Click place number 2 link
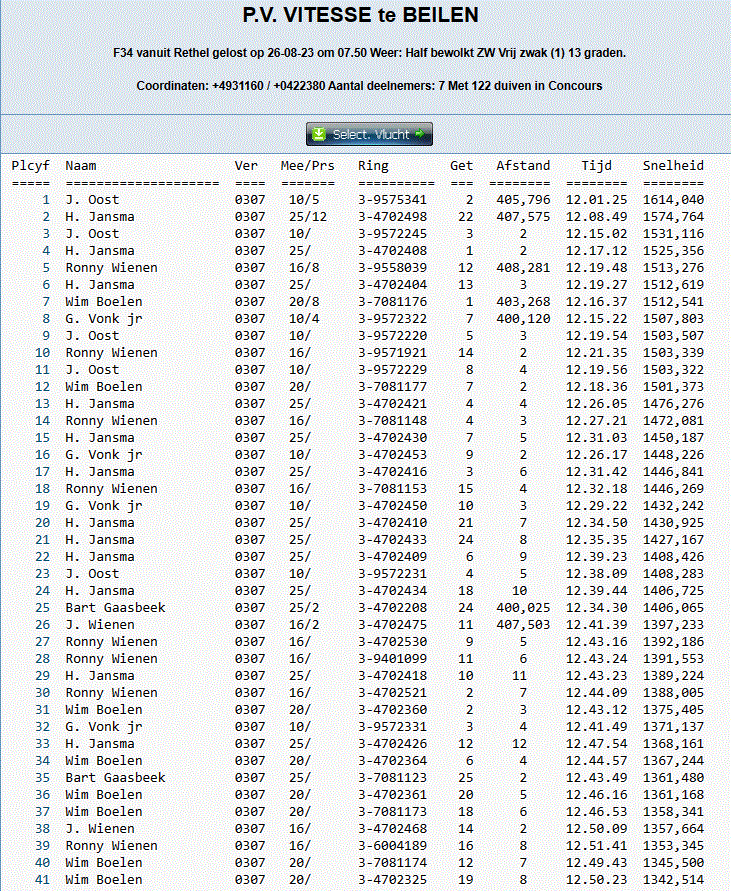The width and height of the screenshot is (731, 891). point(46,217)
